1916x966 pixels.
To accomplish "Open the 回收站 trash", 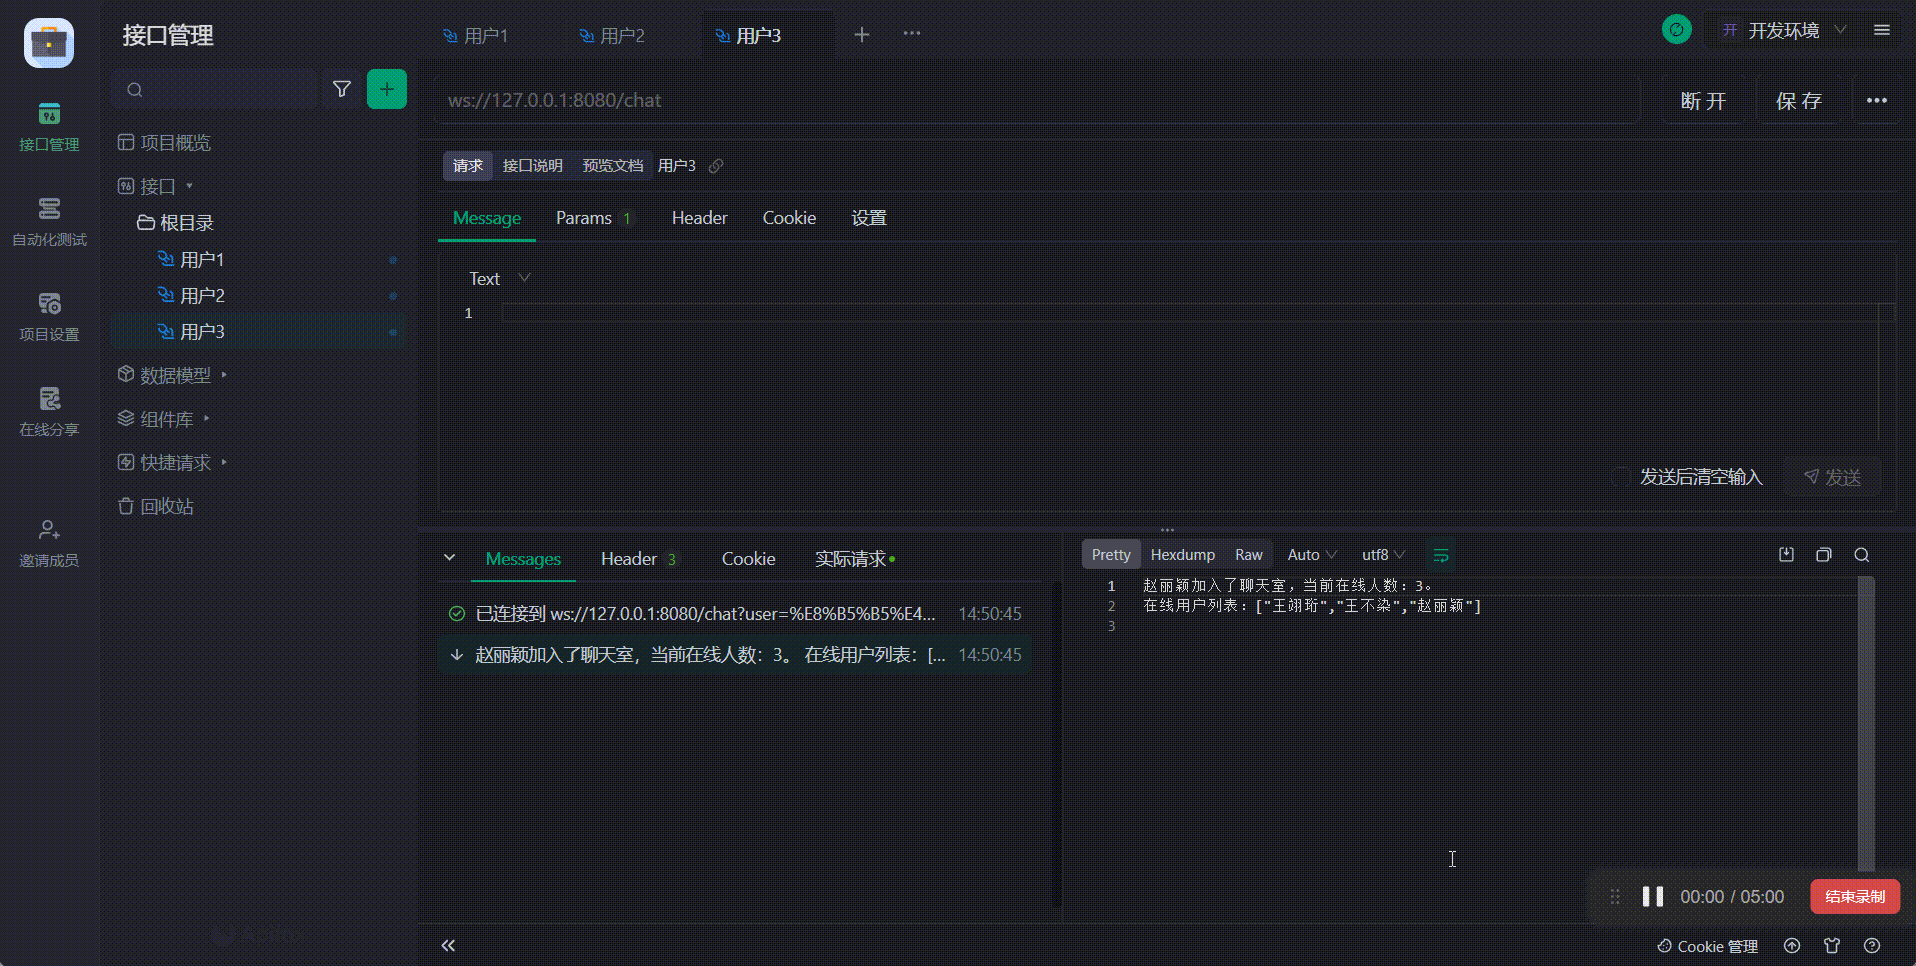I will click(x=156, y=506).
